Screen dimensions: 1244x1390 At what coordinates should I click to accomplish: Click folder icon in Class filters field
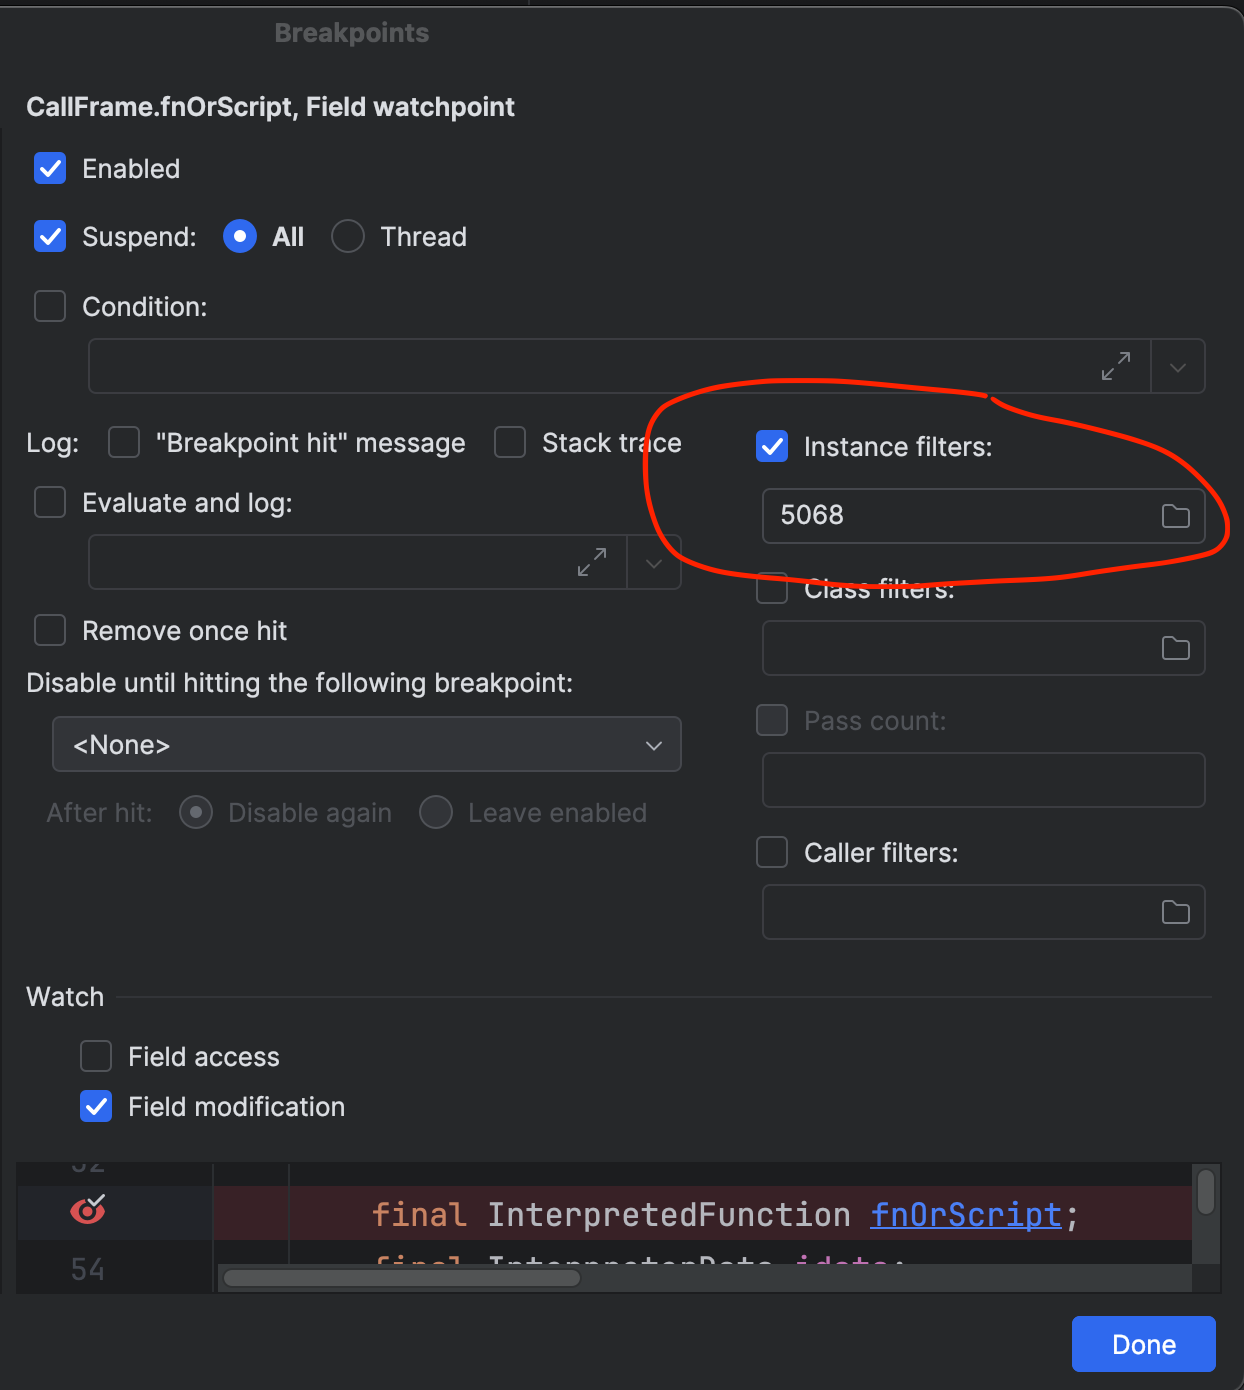click(x=1175, y=648)
